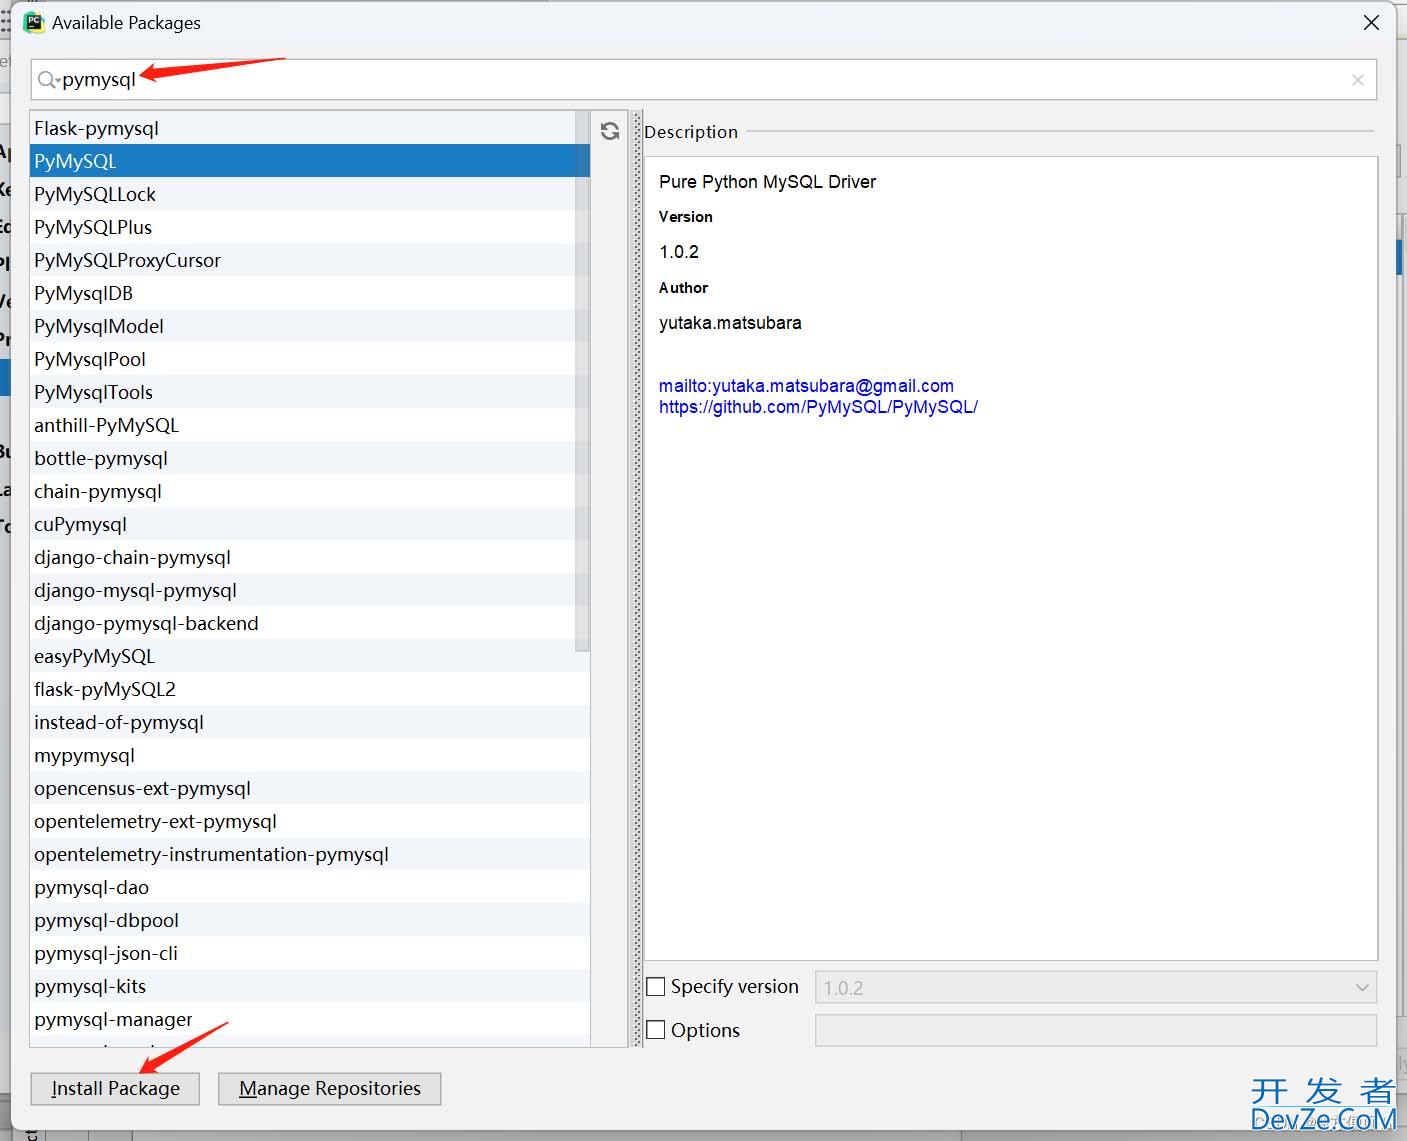Click the Manage Repositories button
1407x1141 pixels.
[x=330, y=1088]
